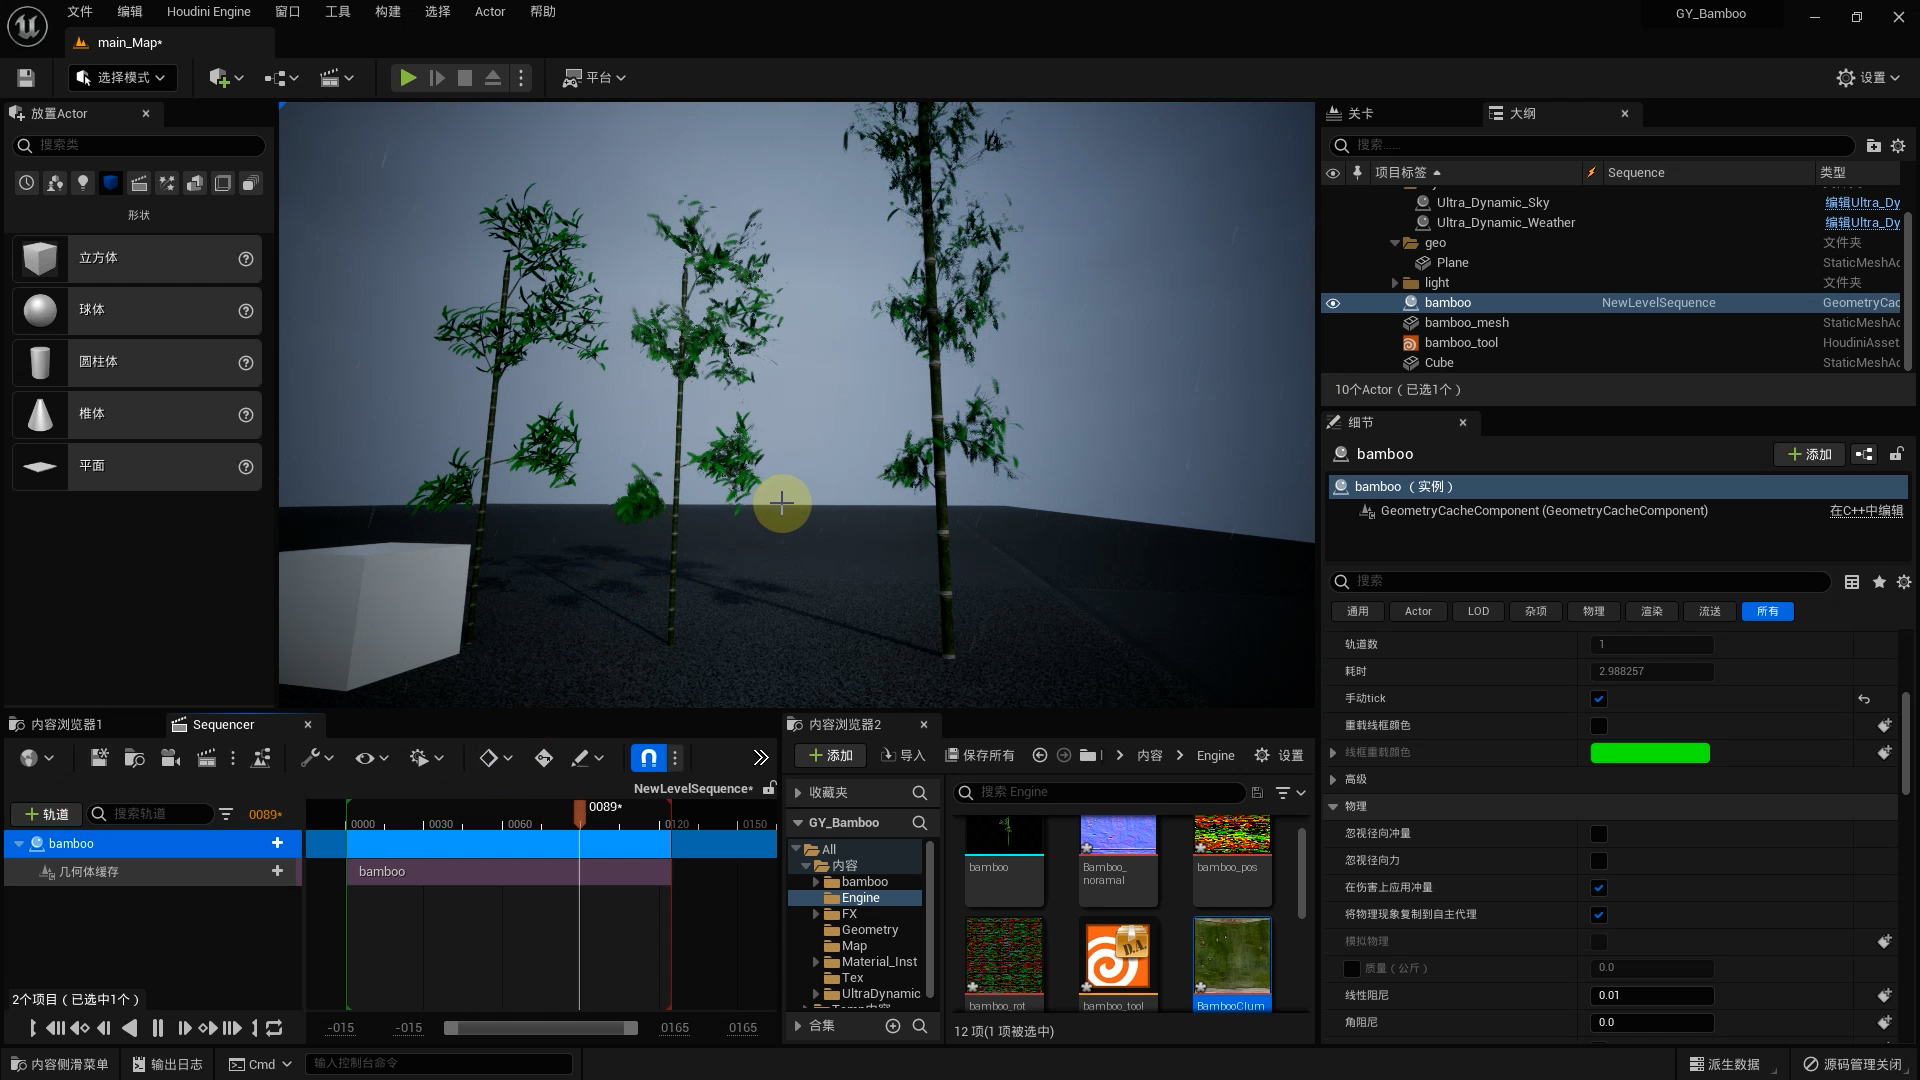Image resolution: width=1920 pixels, height=1080 pixels.
Task: Disable the 手动tick checkbox in Details
Action: point(1598,699)
